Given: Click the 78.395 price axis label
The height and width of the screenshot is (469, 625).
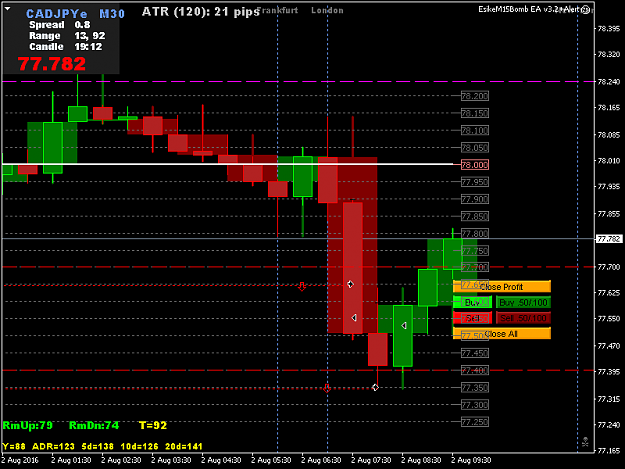Looking at the screenshot, I should (x=609, y=29).
